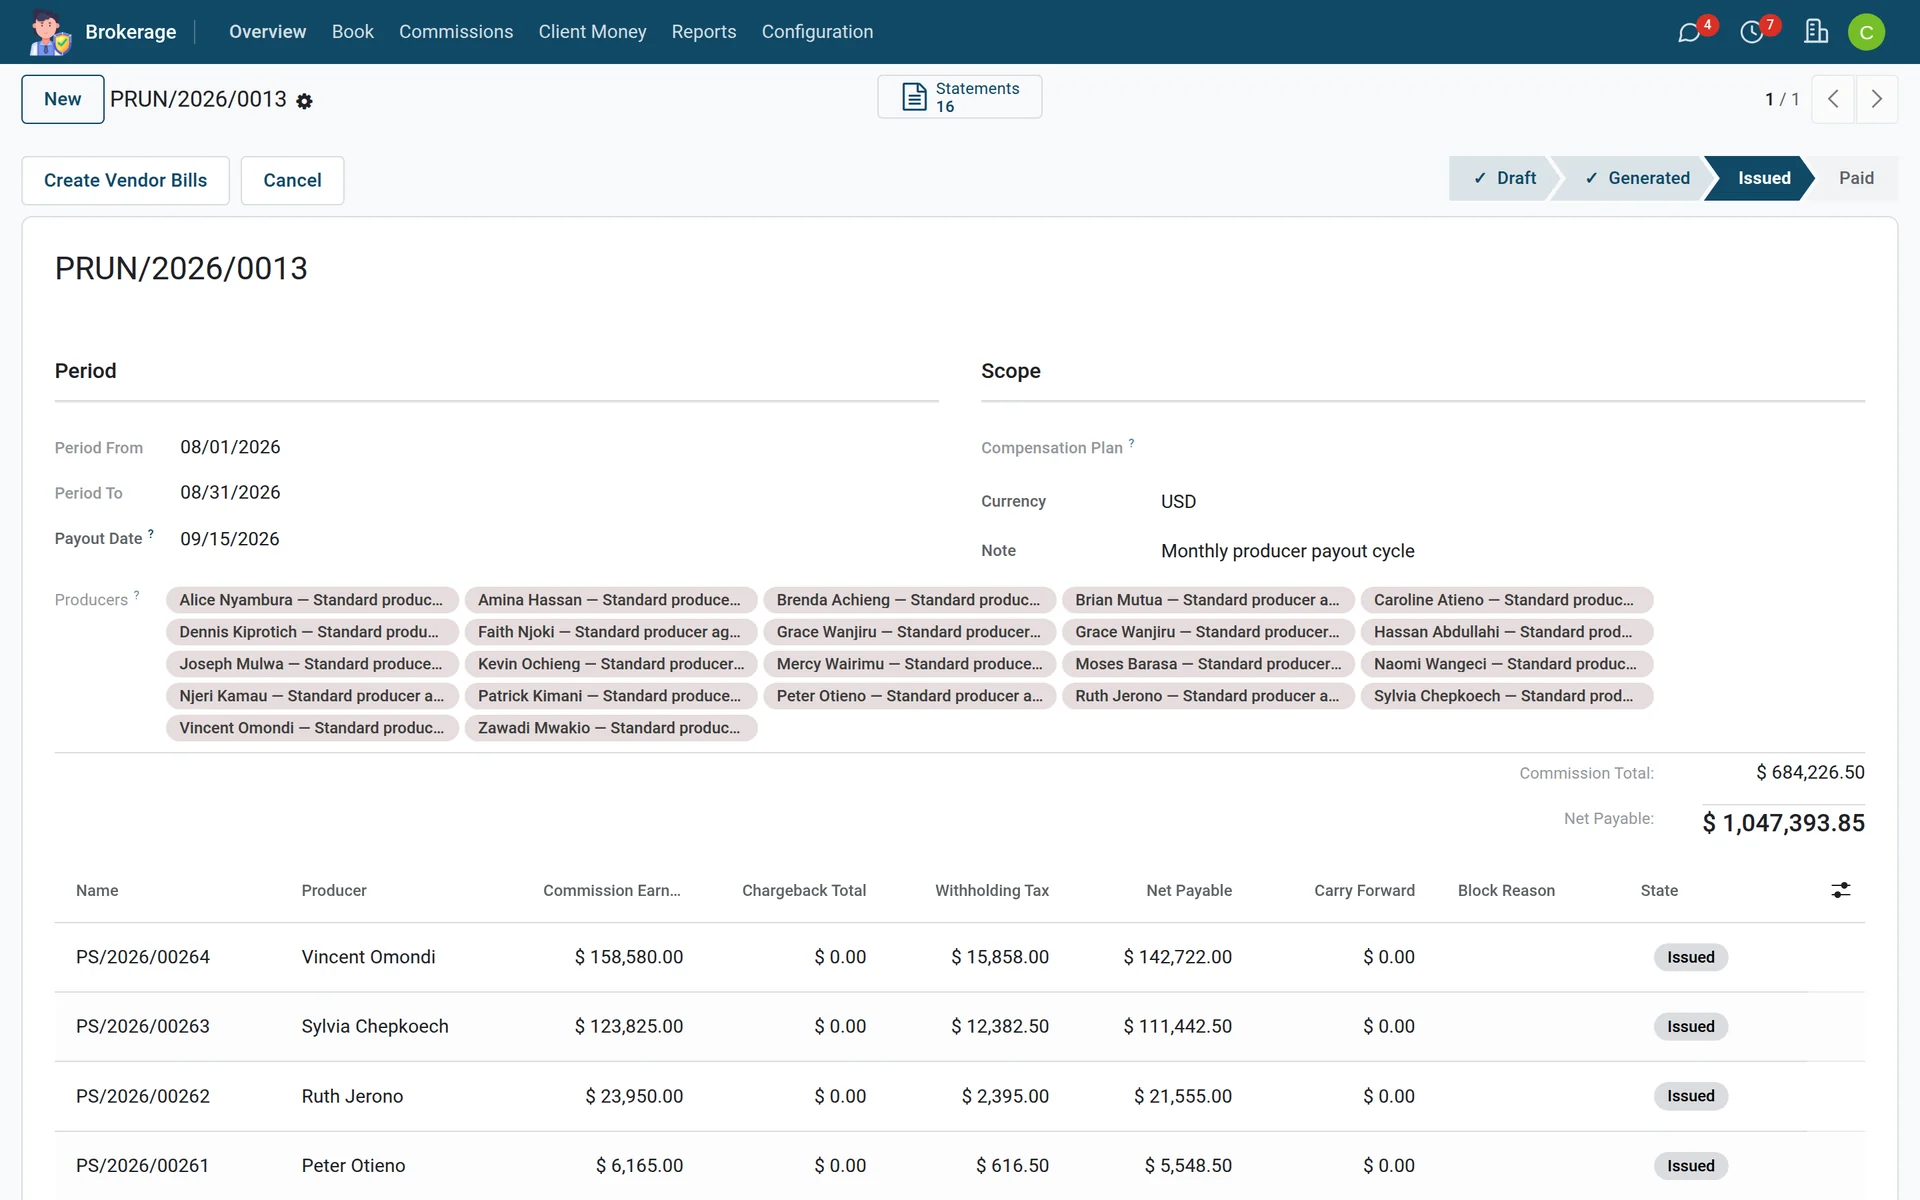Select the Generated status stage

pos(1636,178)
